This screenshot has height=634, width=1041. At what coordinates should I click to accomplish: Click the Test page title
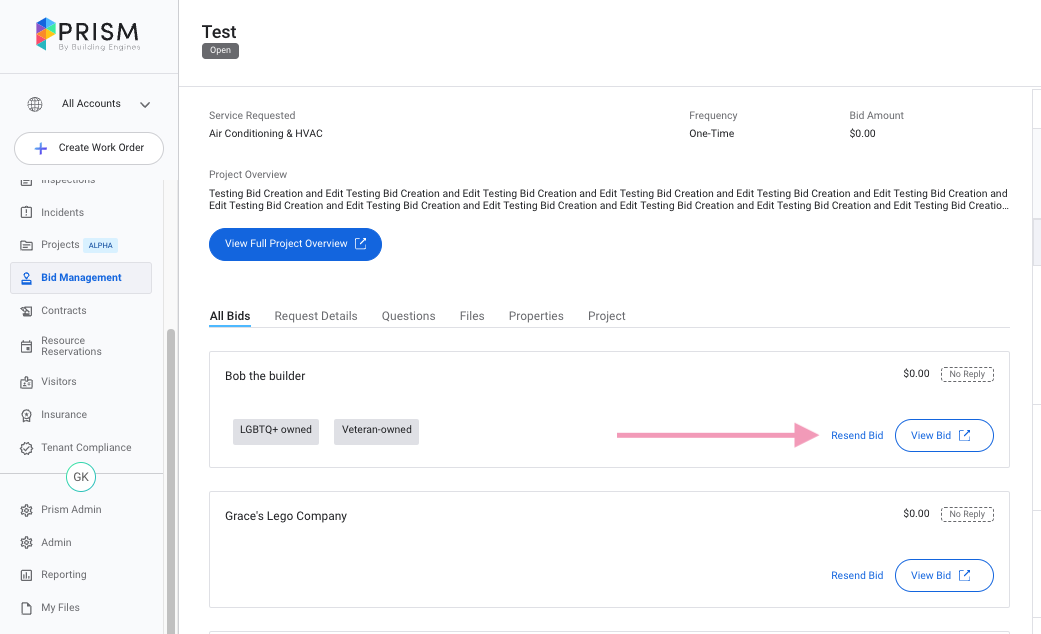[x=219, y=32]
